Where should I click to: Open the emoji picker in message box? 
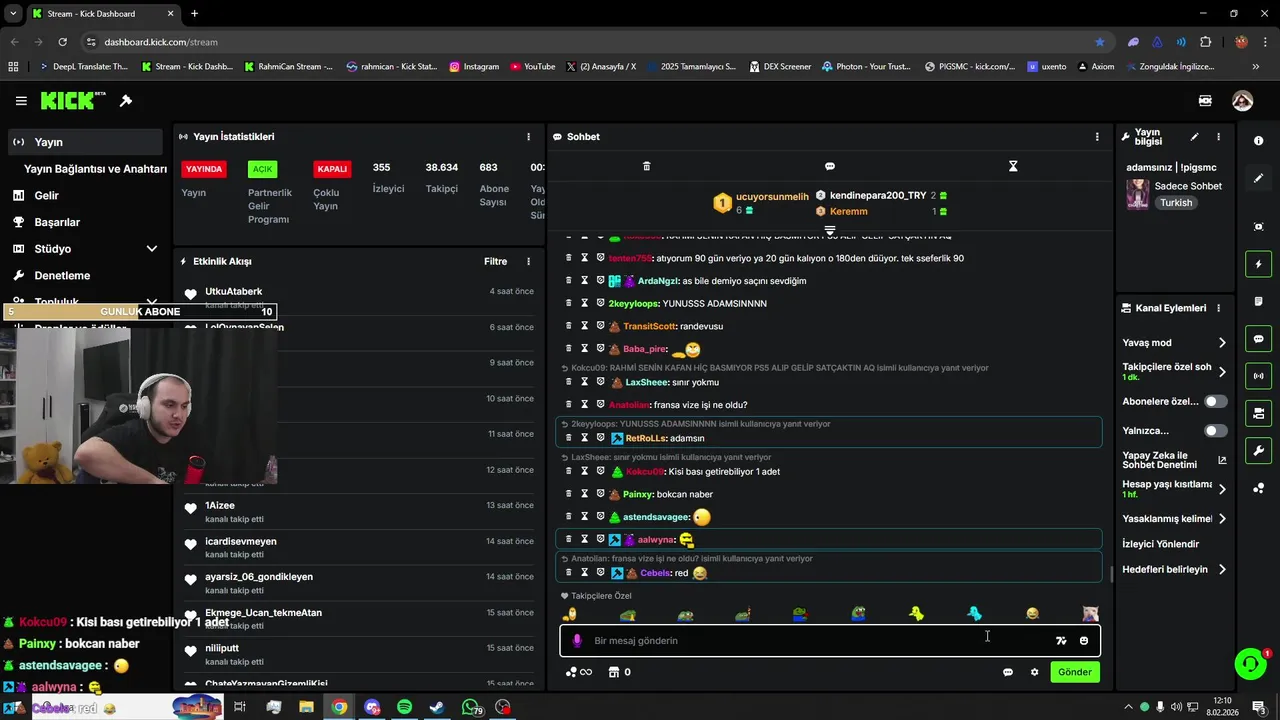tap(1084, 641)
